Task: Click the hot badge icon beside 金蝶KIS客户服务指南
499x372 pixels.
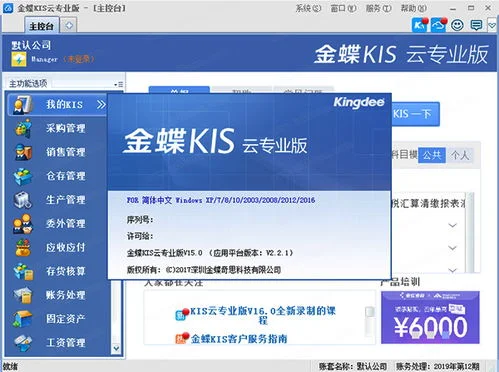Action: click(182, 338)
